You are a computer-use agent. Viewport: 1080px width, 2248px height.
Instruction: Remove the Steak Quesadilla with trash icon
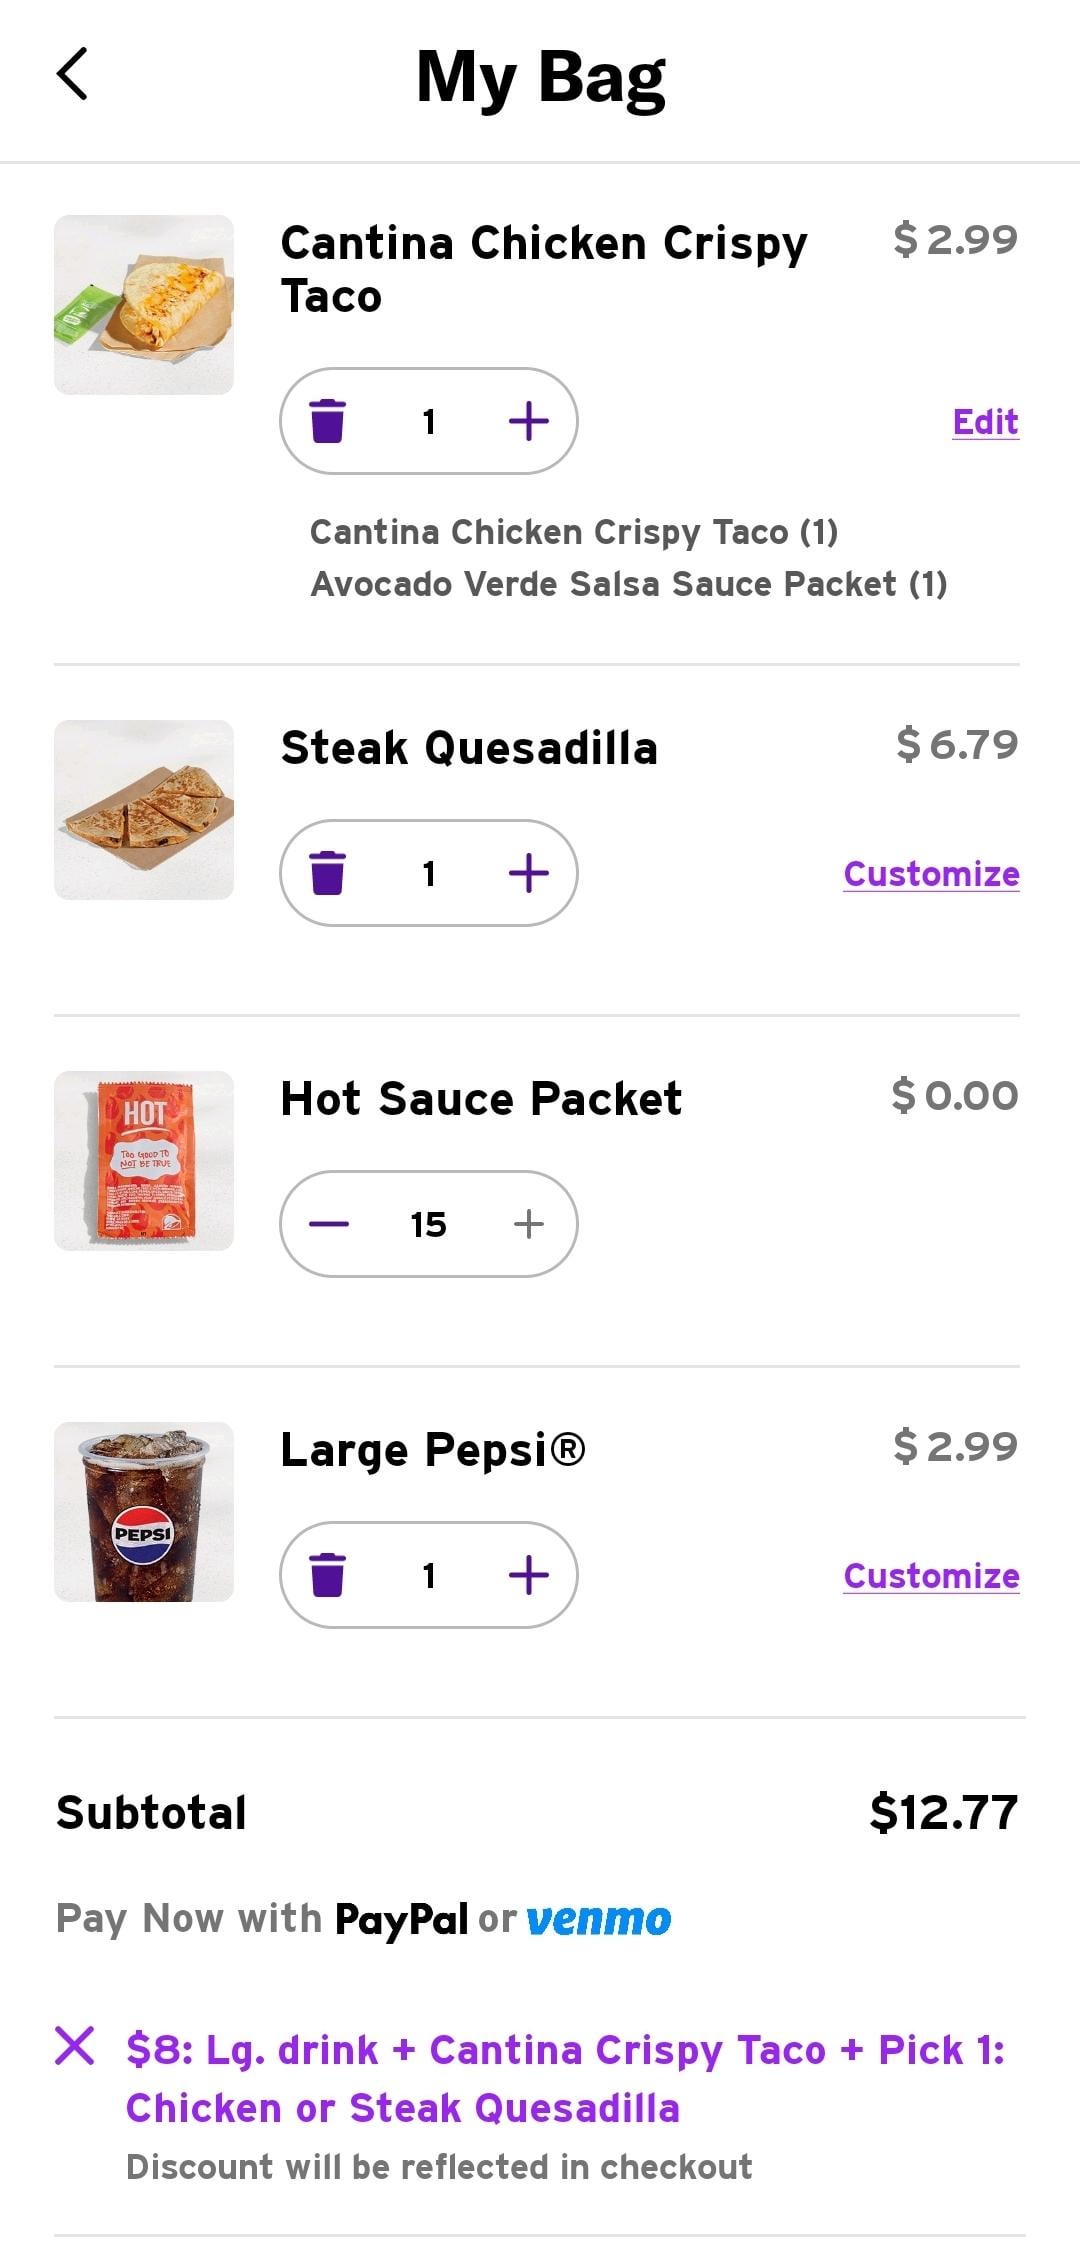click(327, 873)
